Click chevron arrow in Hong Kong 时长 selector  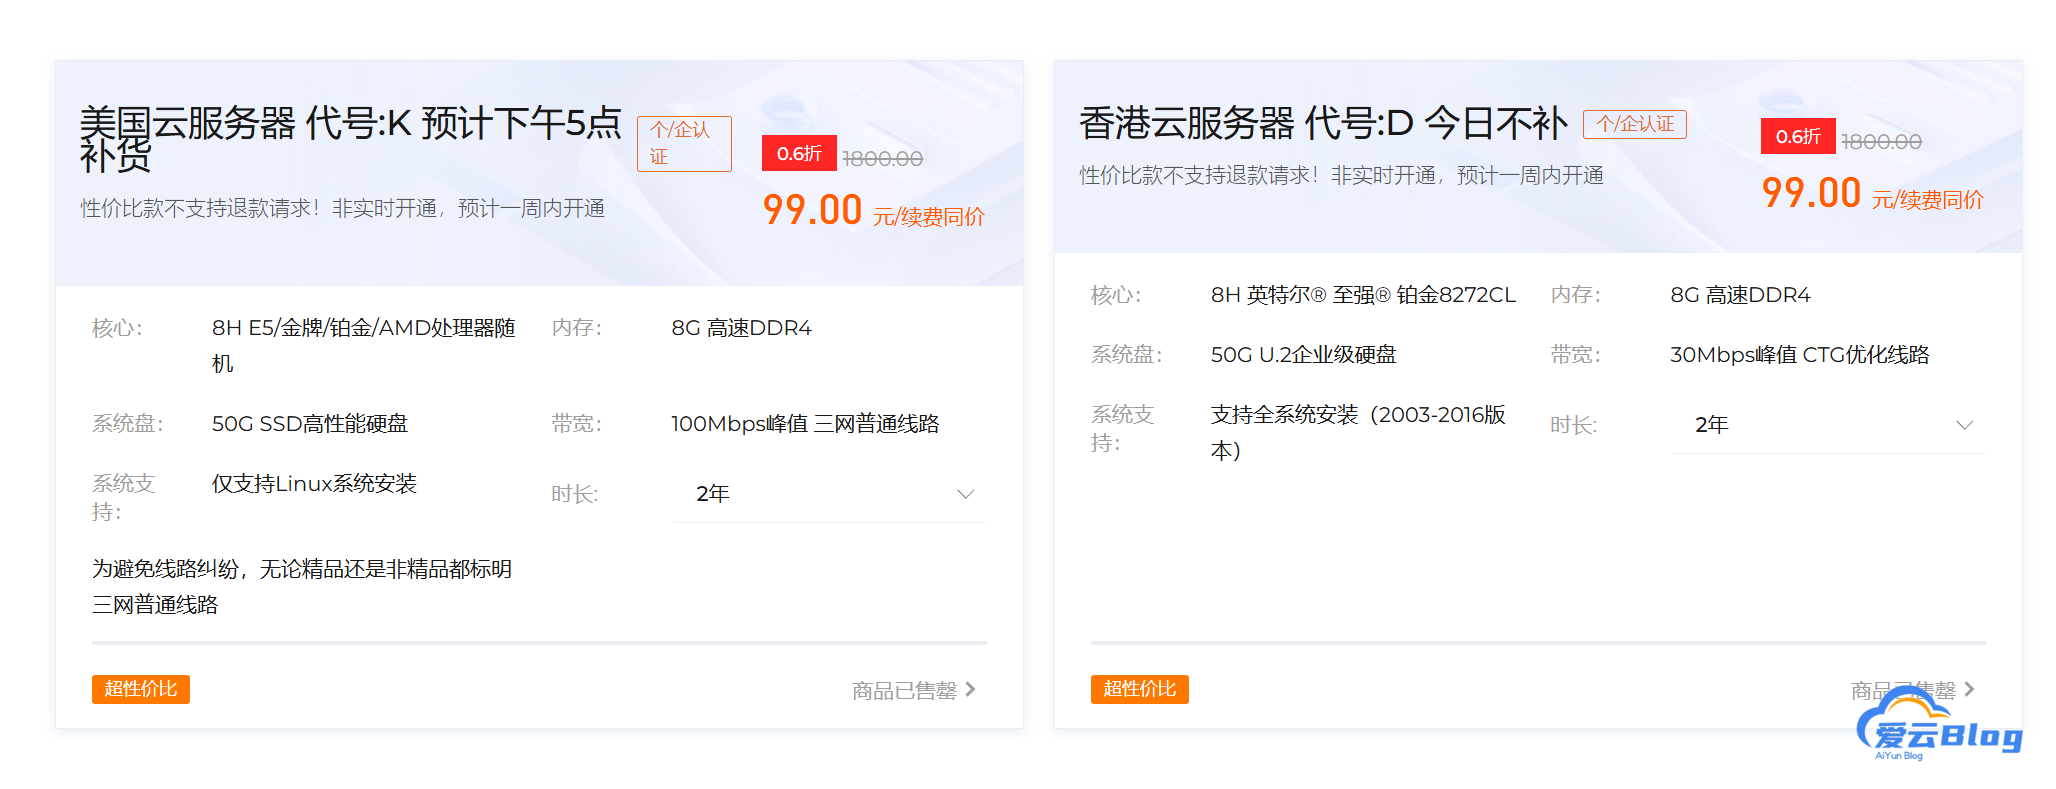click(x=1964, y=425)
